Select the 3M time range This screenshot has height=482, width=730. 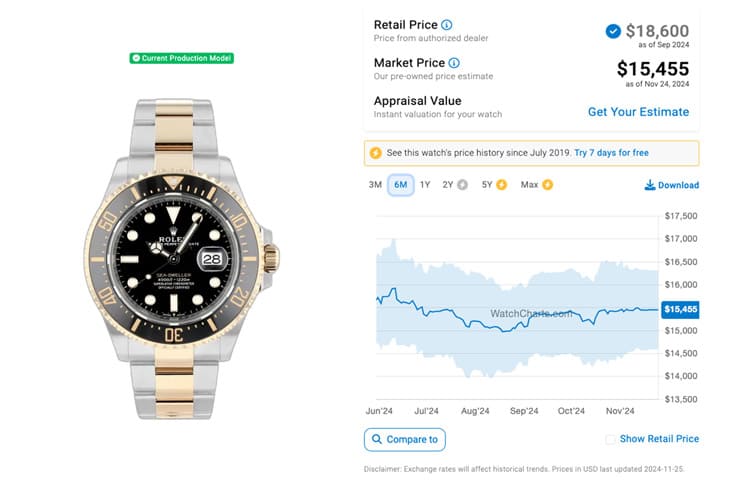click(x=375, y=185)
